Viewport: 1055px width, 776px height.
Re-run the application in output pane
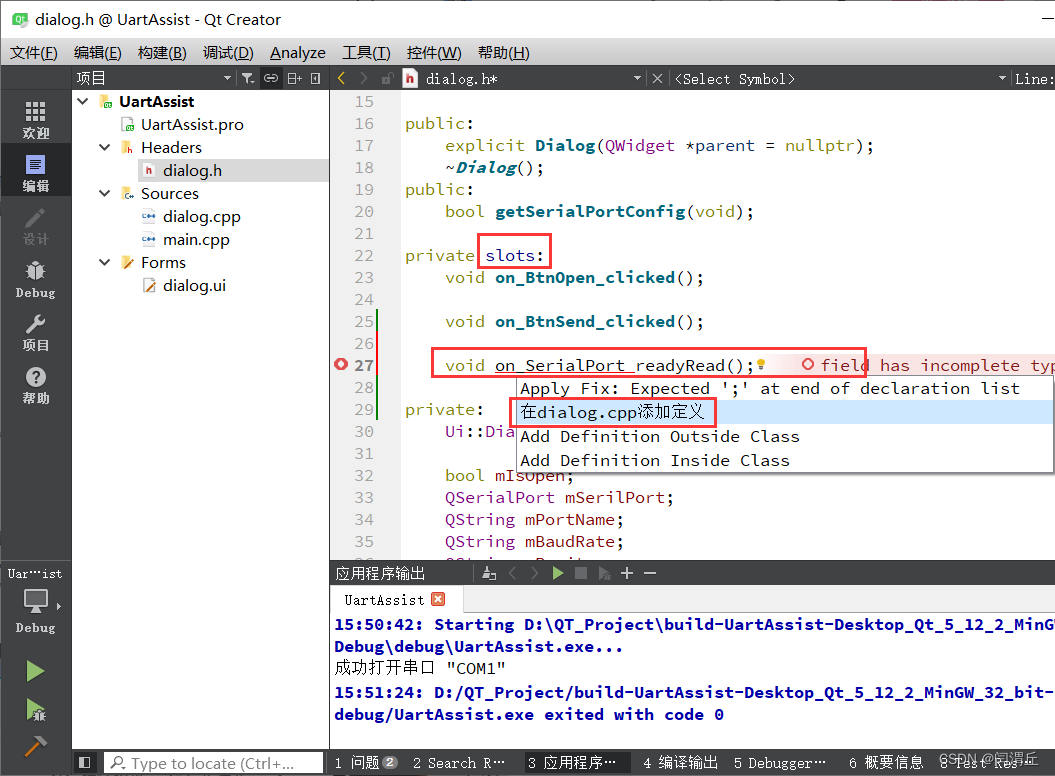coord(558,573)
